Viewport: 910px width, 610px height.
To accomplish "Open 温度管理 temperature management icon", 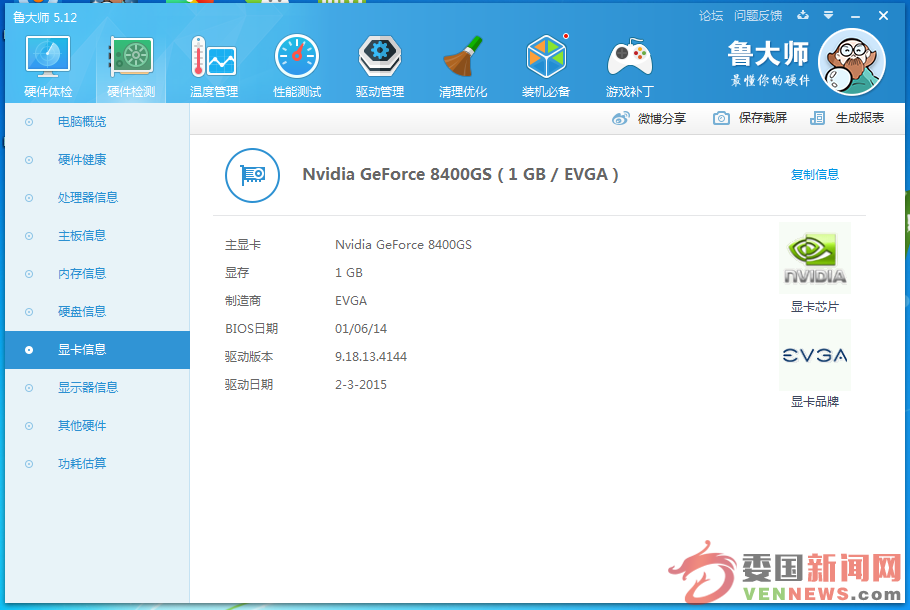I will 214,57.
